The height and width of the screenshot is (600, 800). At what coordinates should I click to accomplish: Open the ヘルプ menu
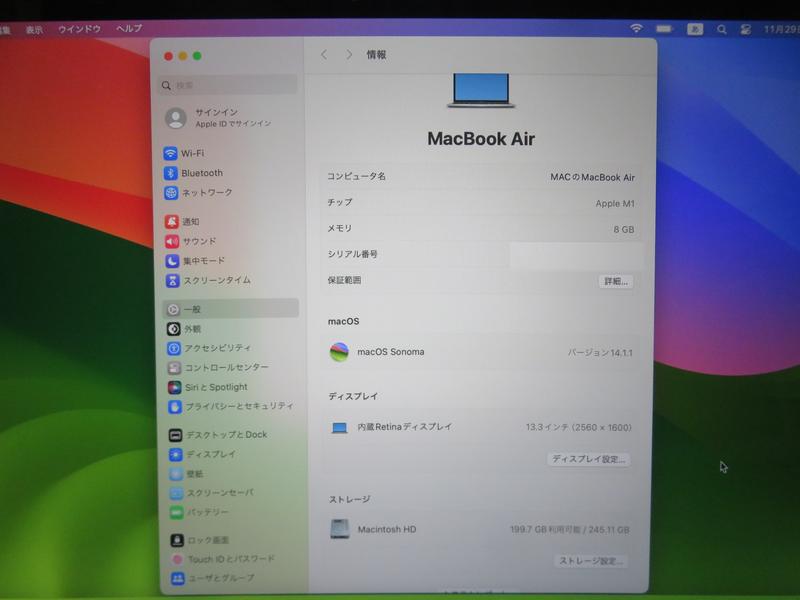coord(129,29)
